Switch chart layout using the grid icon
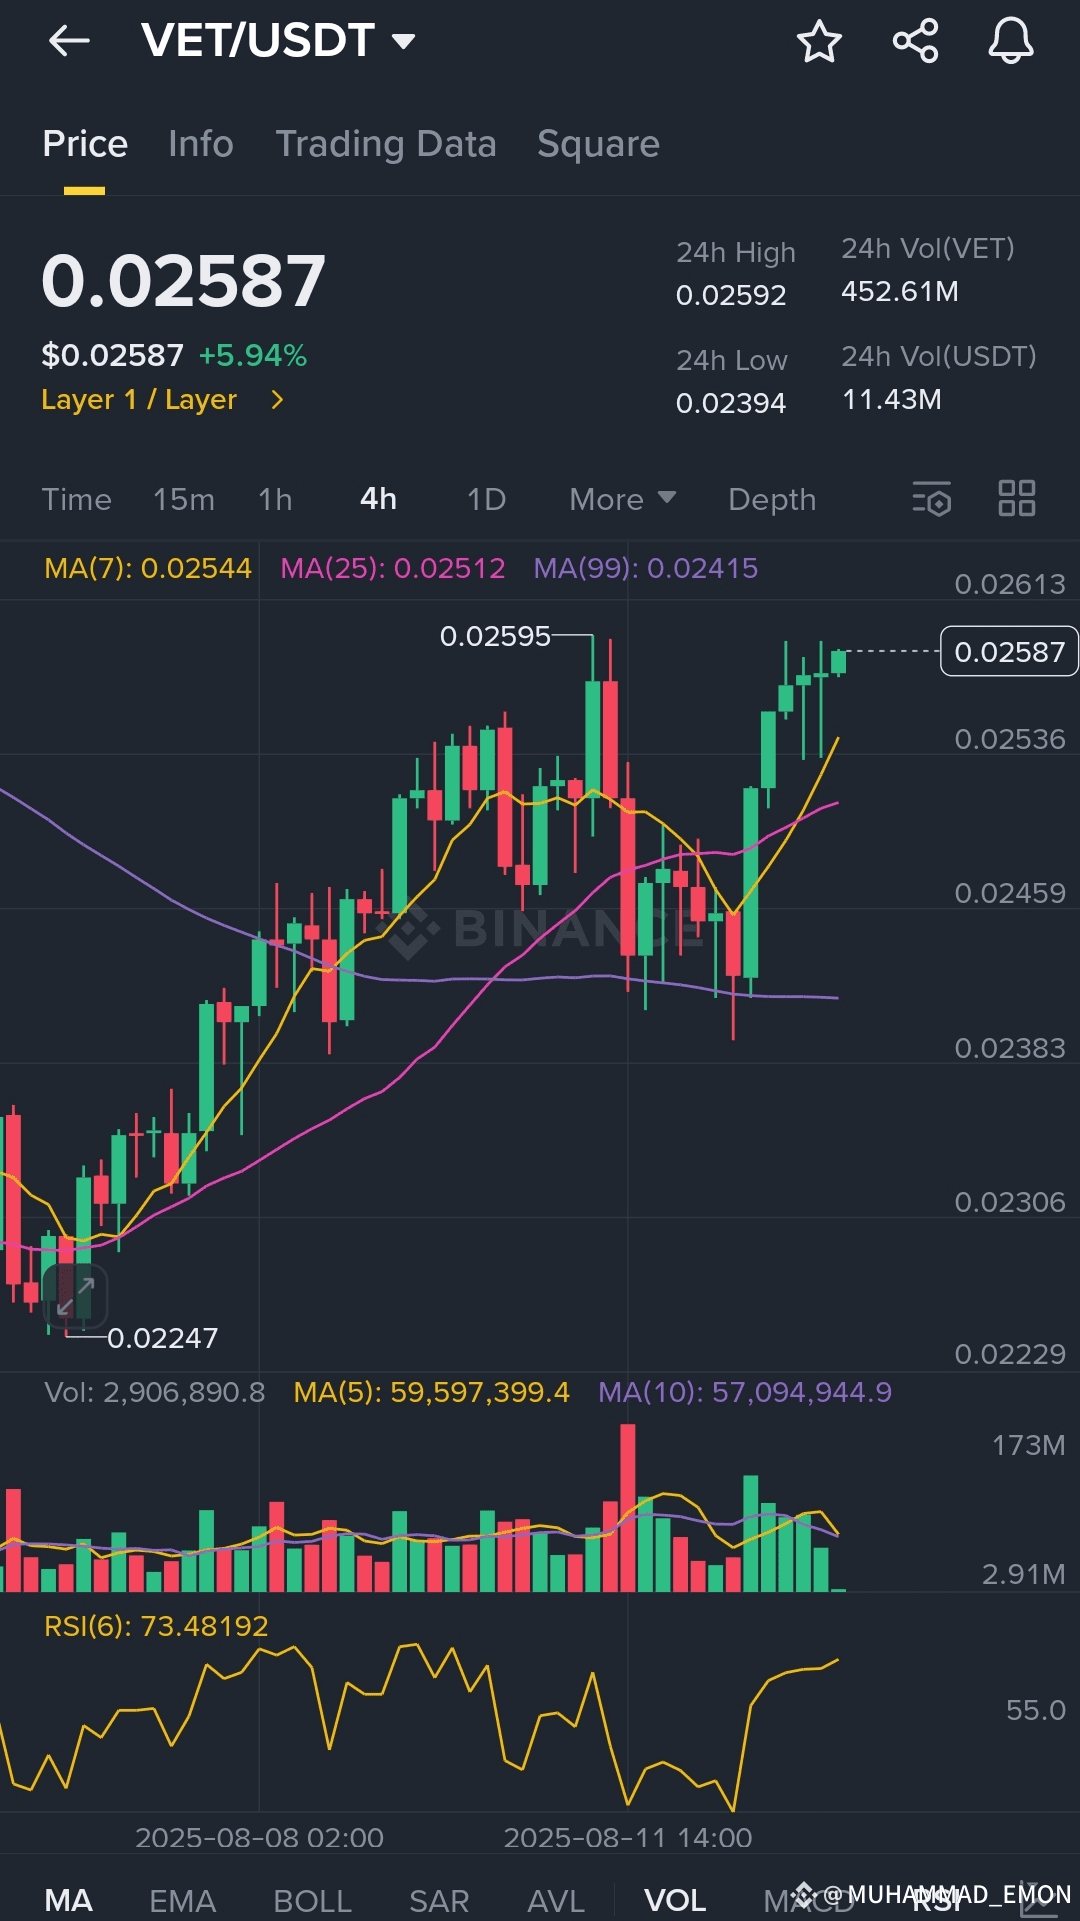The height and width of the screenshot is (1921, 1080). 1017,498
